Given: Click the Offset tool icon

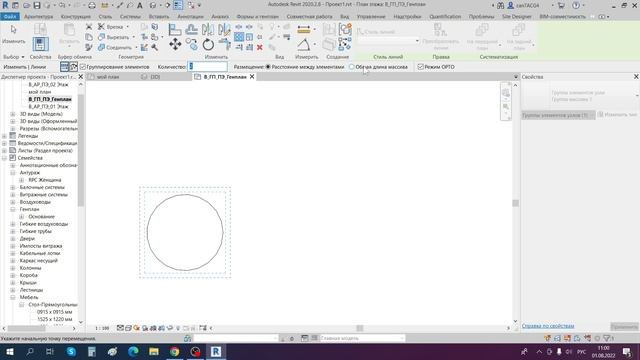Looking at the screenshot, I should [191, 29].
